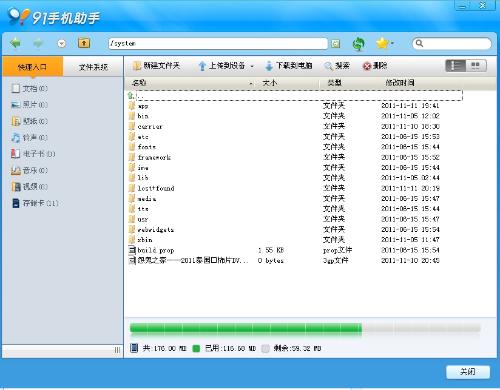The height and width of the screenshot is (390, 500).
Task: Open the navigation history round dropdown
Action: (61, 43)
